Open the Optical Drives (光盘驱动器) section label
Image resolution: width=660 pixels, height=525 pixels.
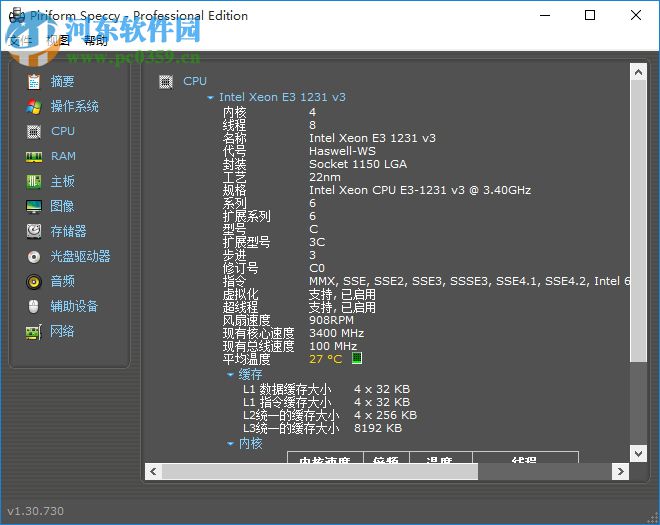[80, 256]
